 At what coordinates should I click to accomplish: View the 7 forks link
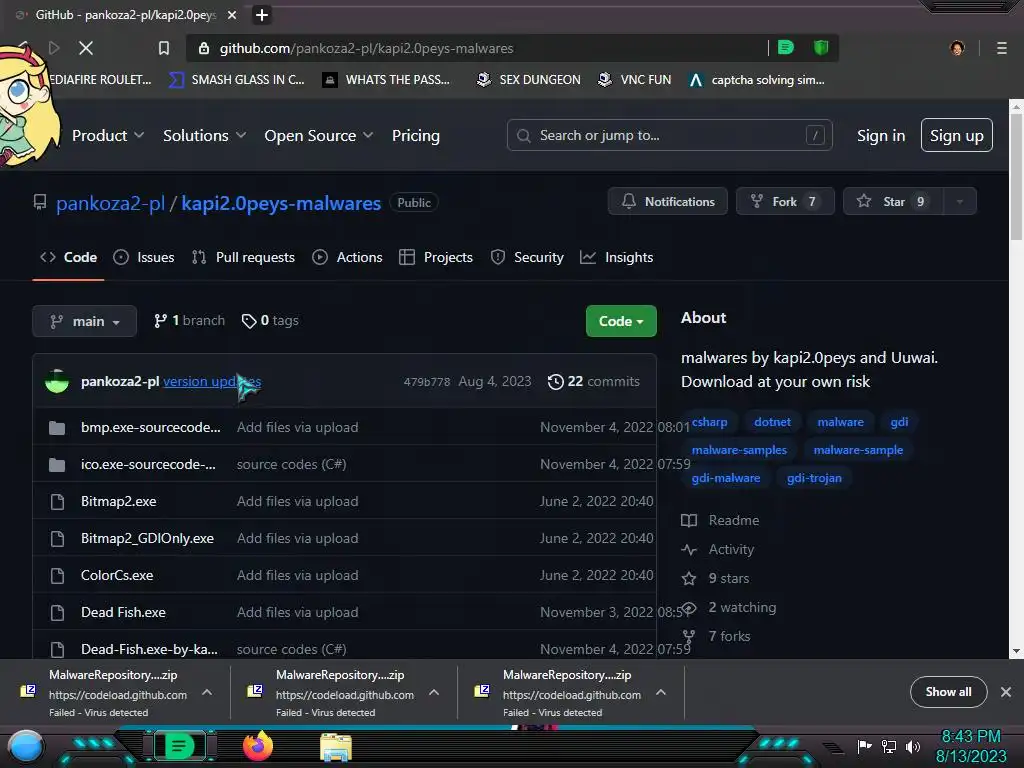[x=716, y=636]
